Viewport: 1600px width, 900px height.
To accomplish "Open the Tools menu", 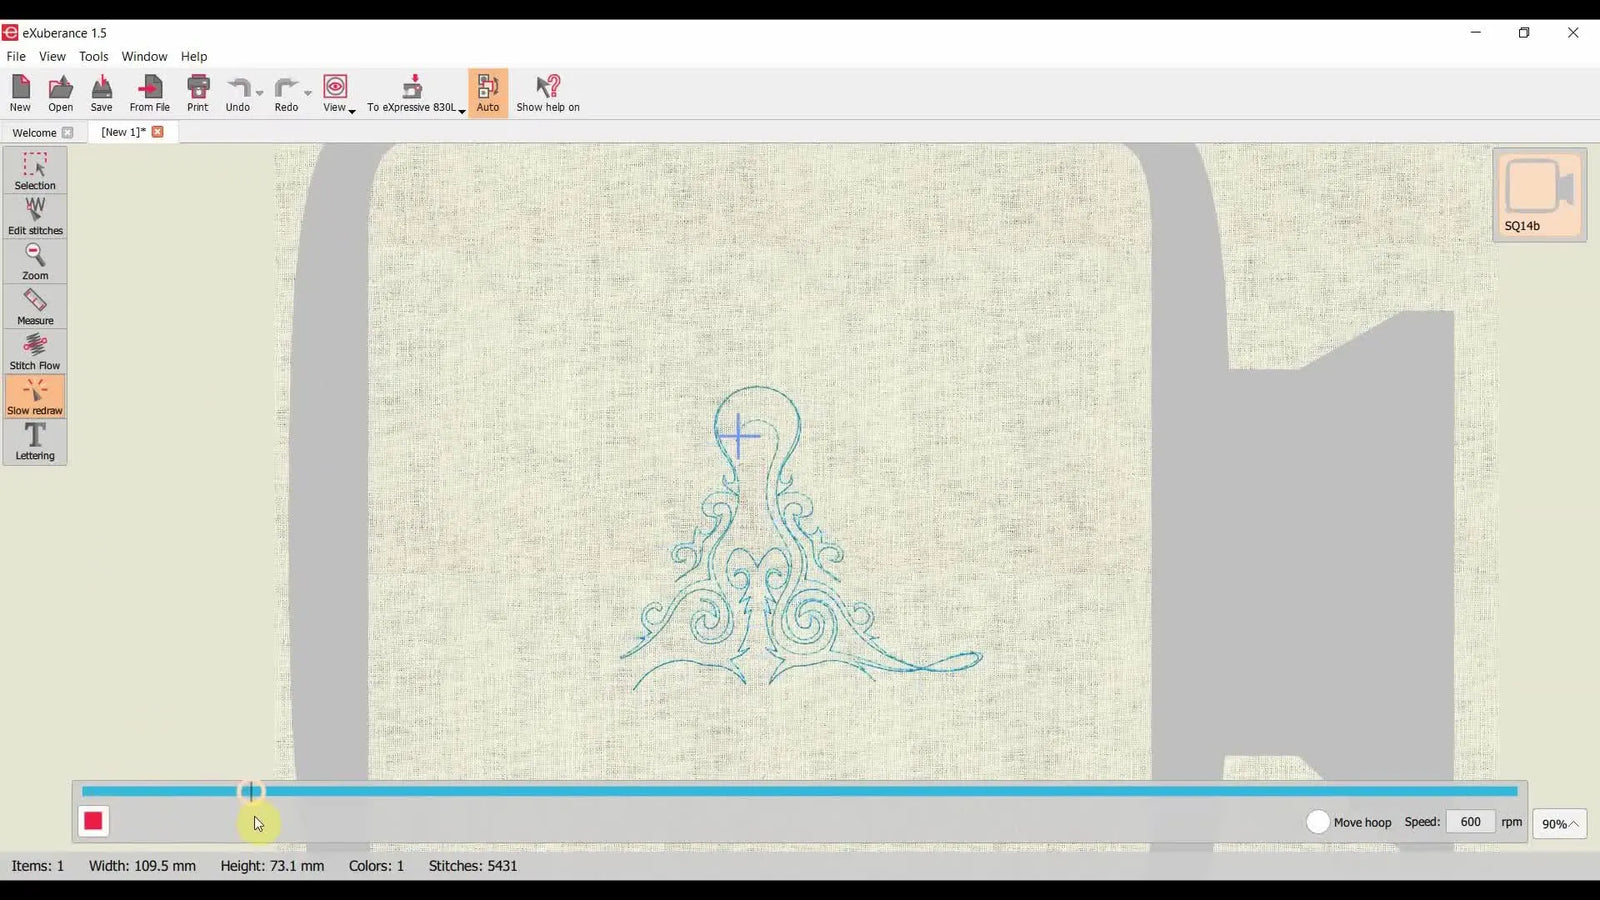I will (x=93, y=56).
